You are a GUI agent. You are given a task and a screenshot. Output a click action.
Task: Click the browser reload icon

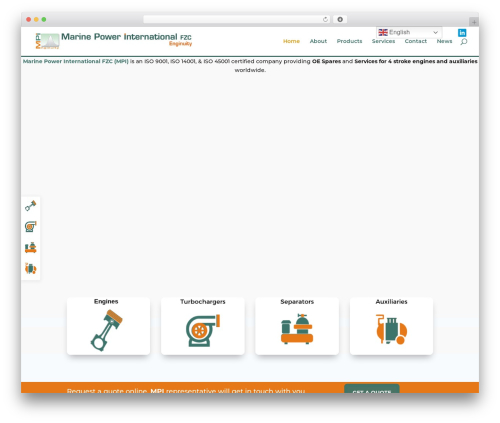pyautogui.click(x=325, y=20)
